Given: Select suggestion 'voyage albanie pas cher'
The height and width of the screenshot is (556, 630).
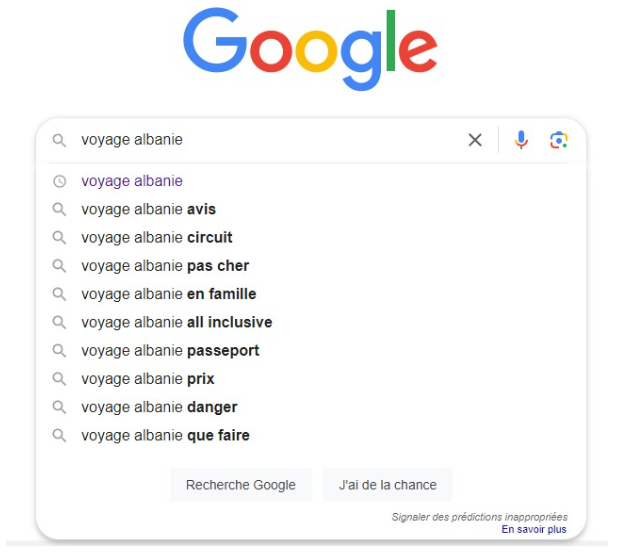Looking at the screenshot, I should click(x=165, y=266).
